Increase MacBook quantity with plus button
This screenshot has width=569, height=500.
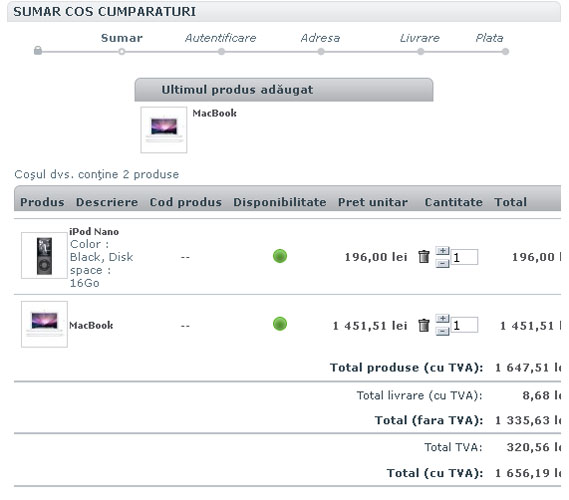click(442, 319)
